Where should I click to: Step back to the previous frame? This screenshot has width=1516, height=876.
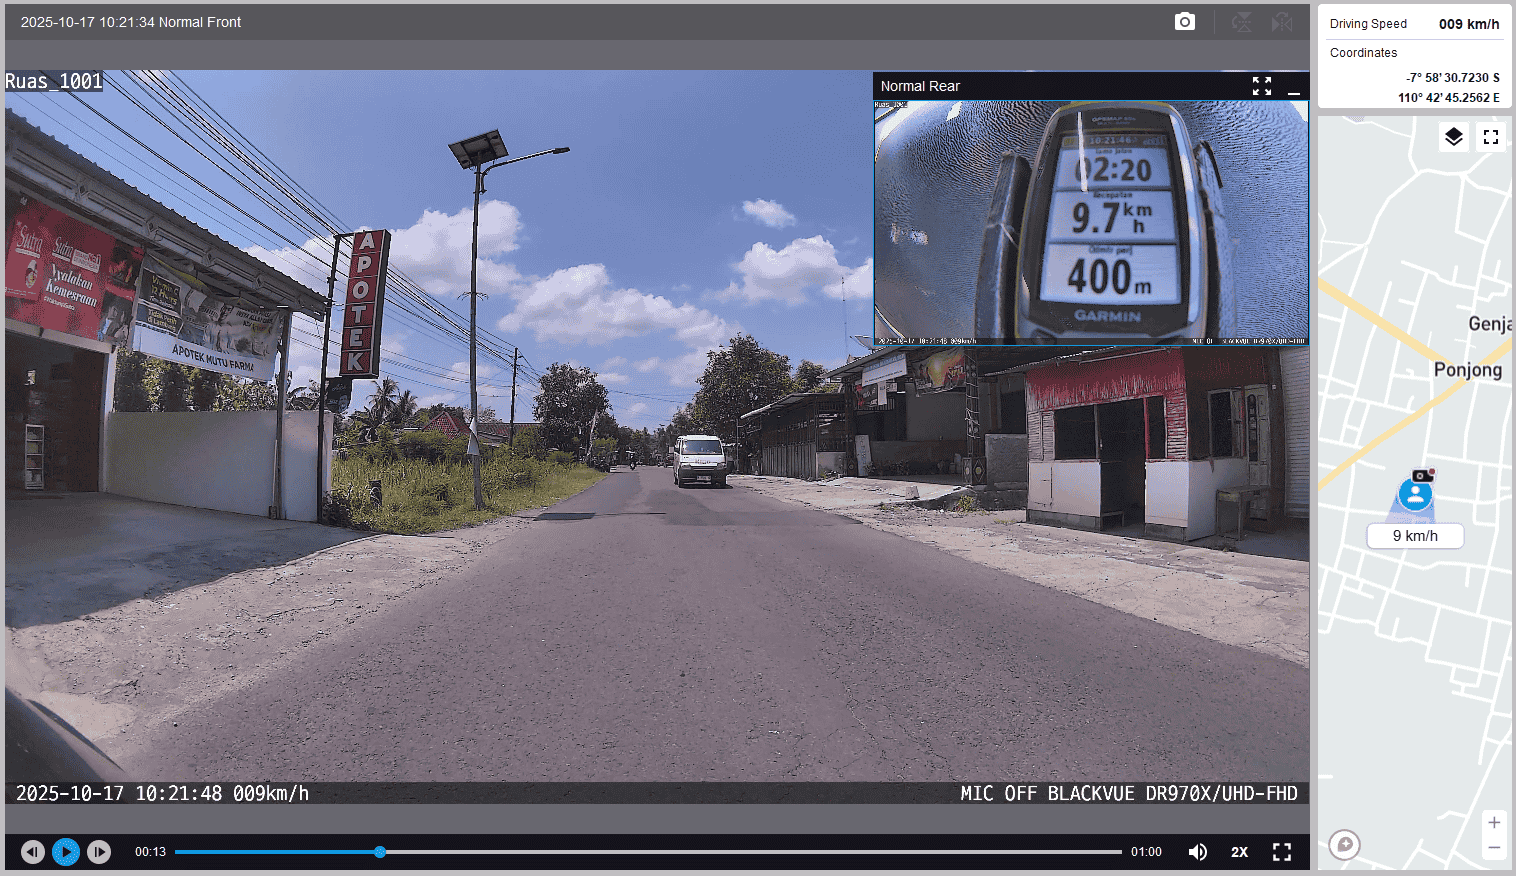point(33,852)
